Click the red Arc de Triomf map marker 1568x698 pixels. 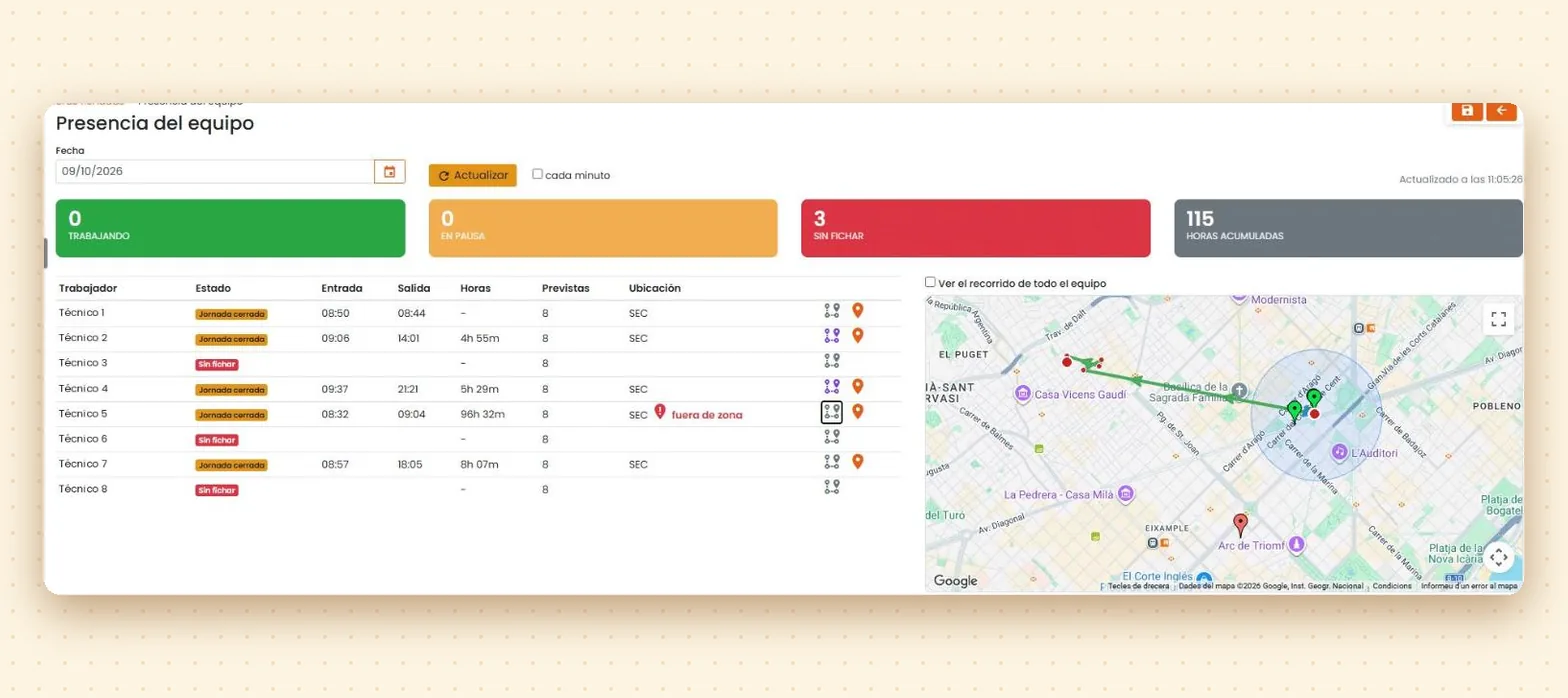pos(1241,525)
